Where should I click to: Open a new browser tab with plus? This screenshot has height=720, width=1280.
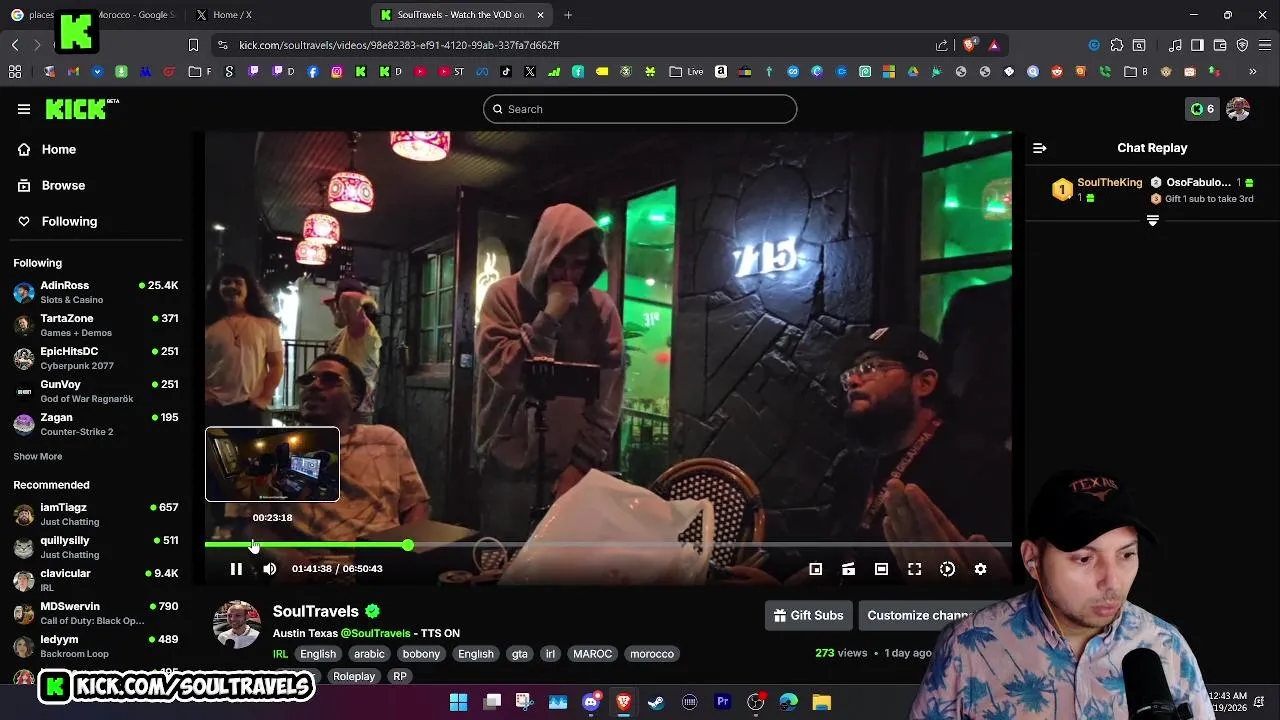568,15
